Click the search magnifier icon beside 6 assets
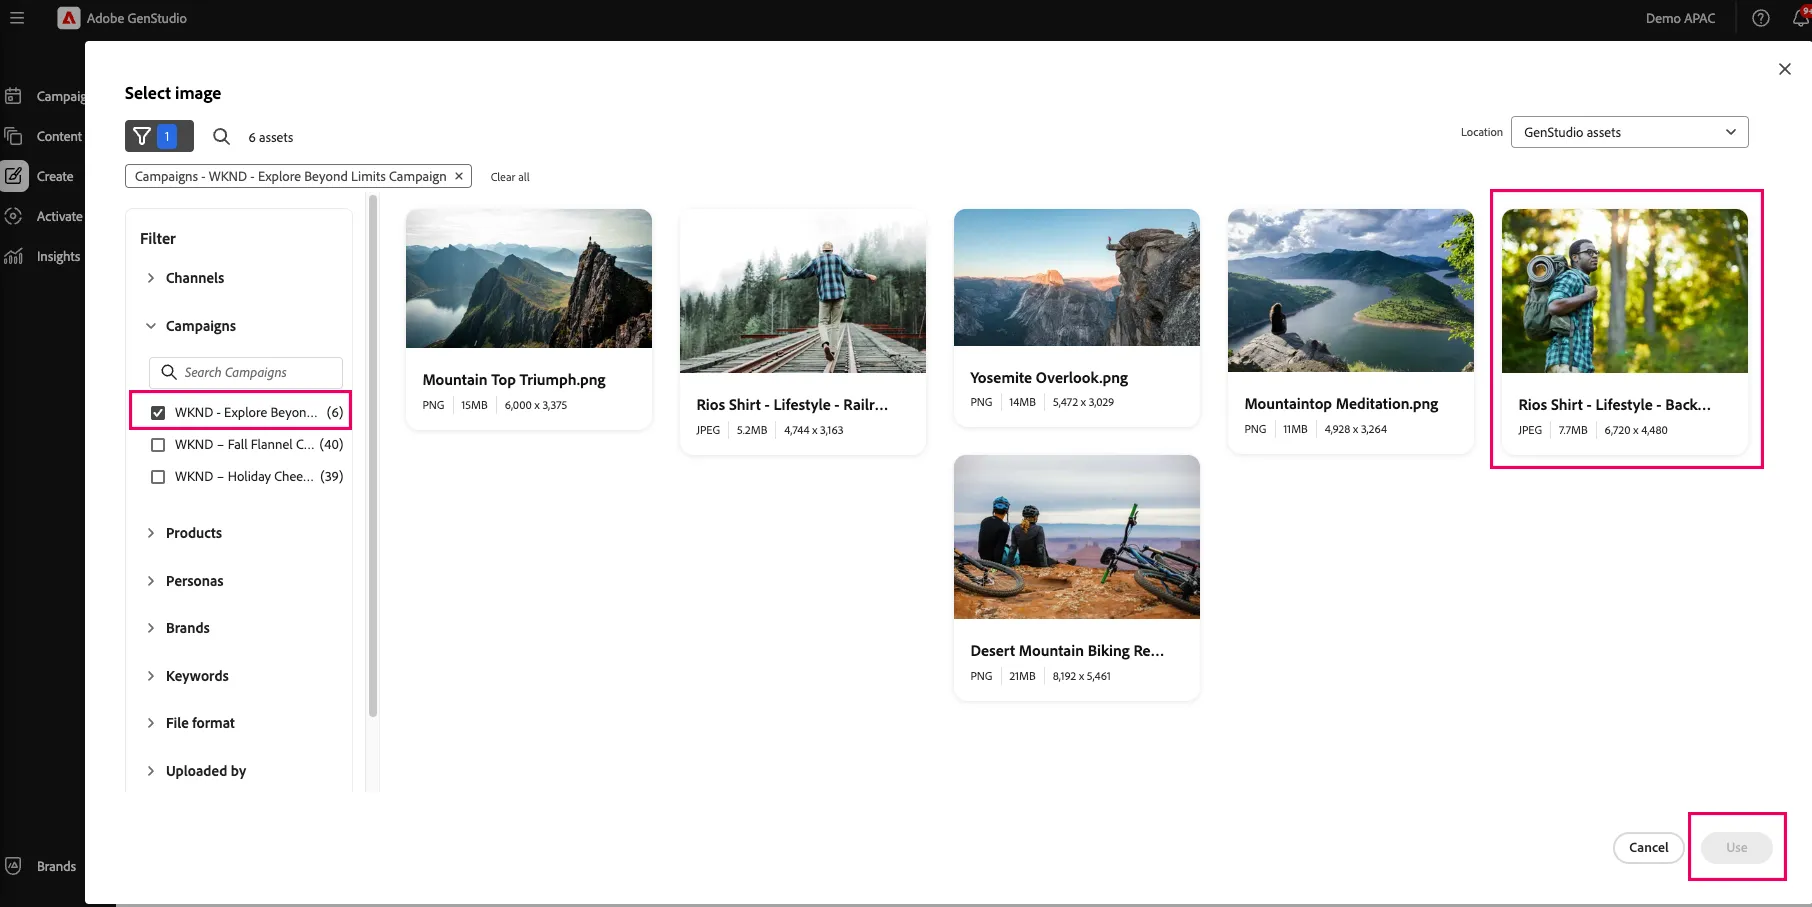 coord(222,136)
